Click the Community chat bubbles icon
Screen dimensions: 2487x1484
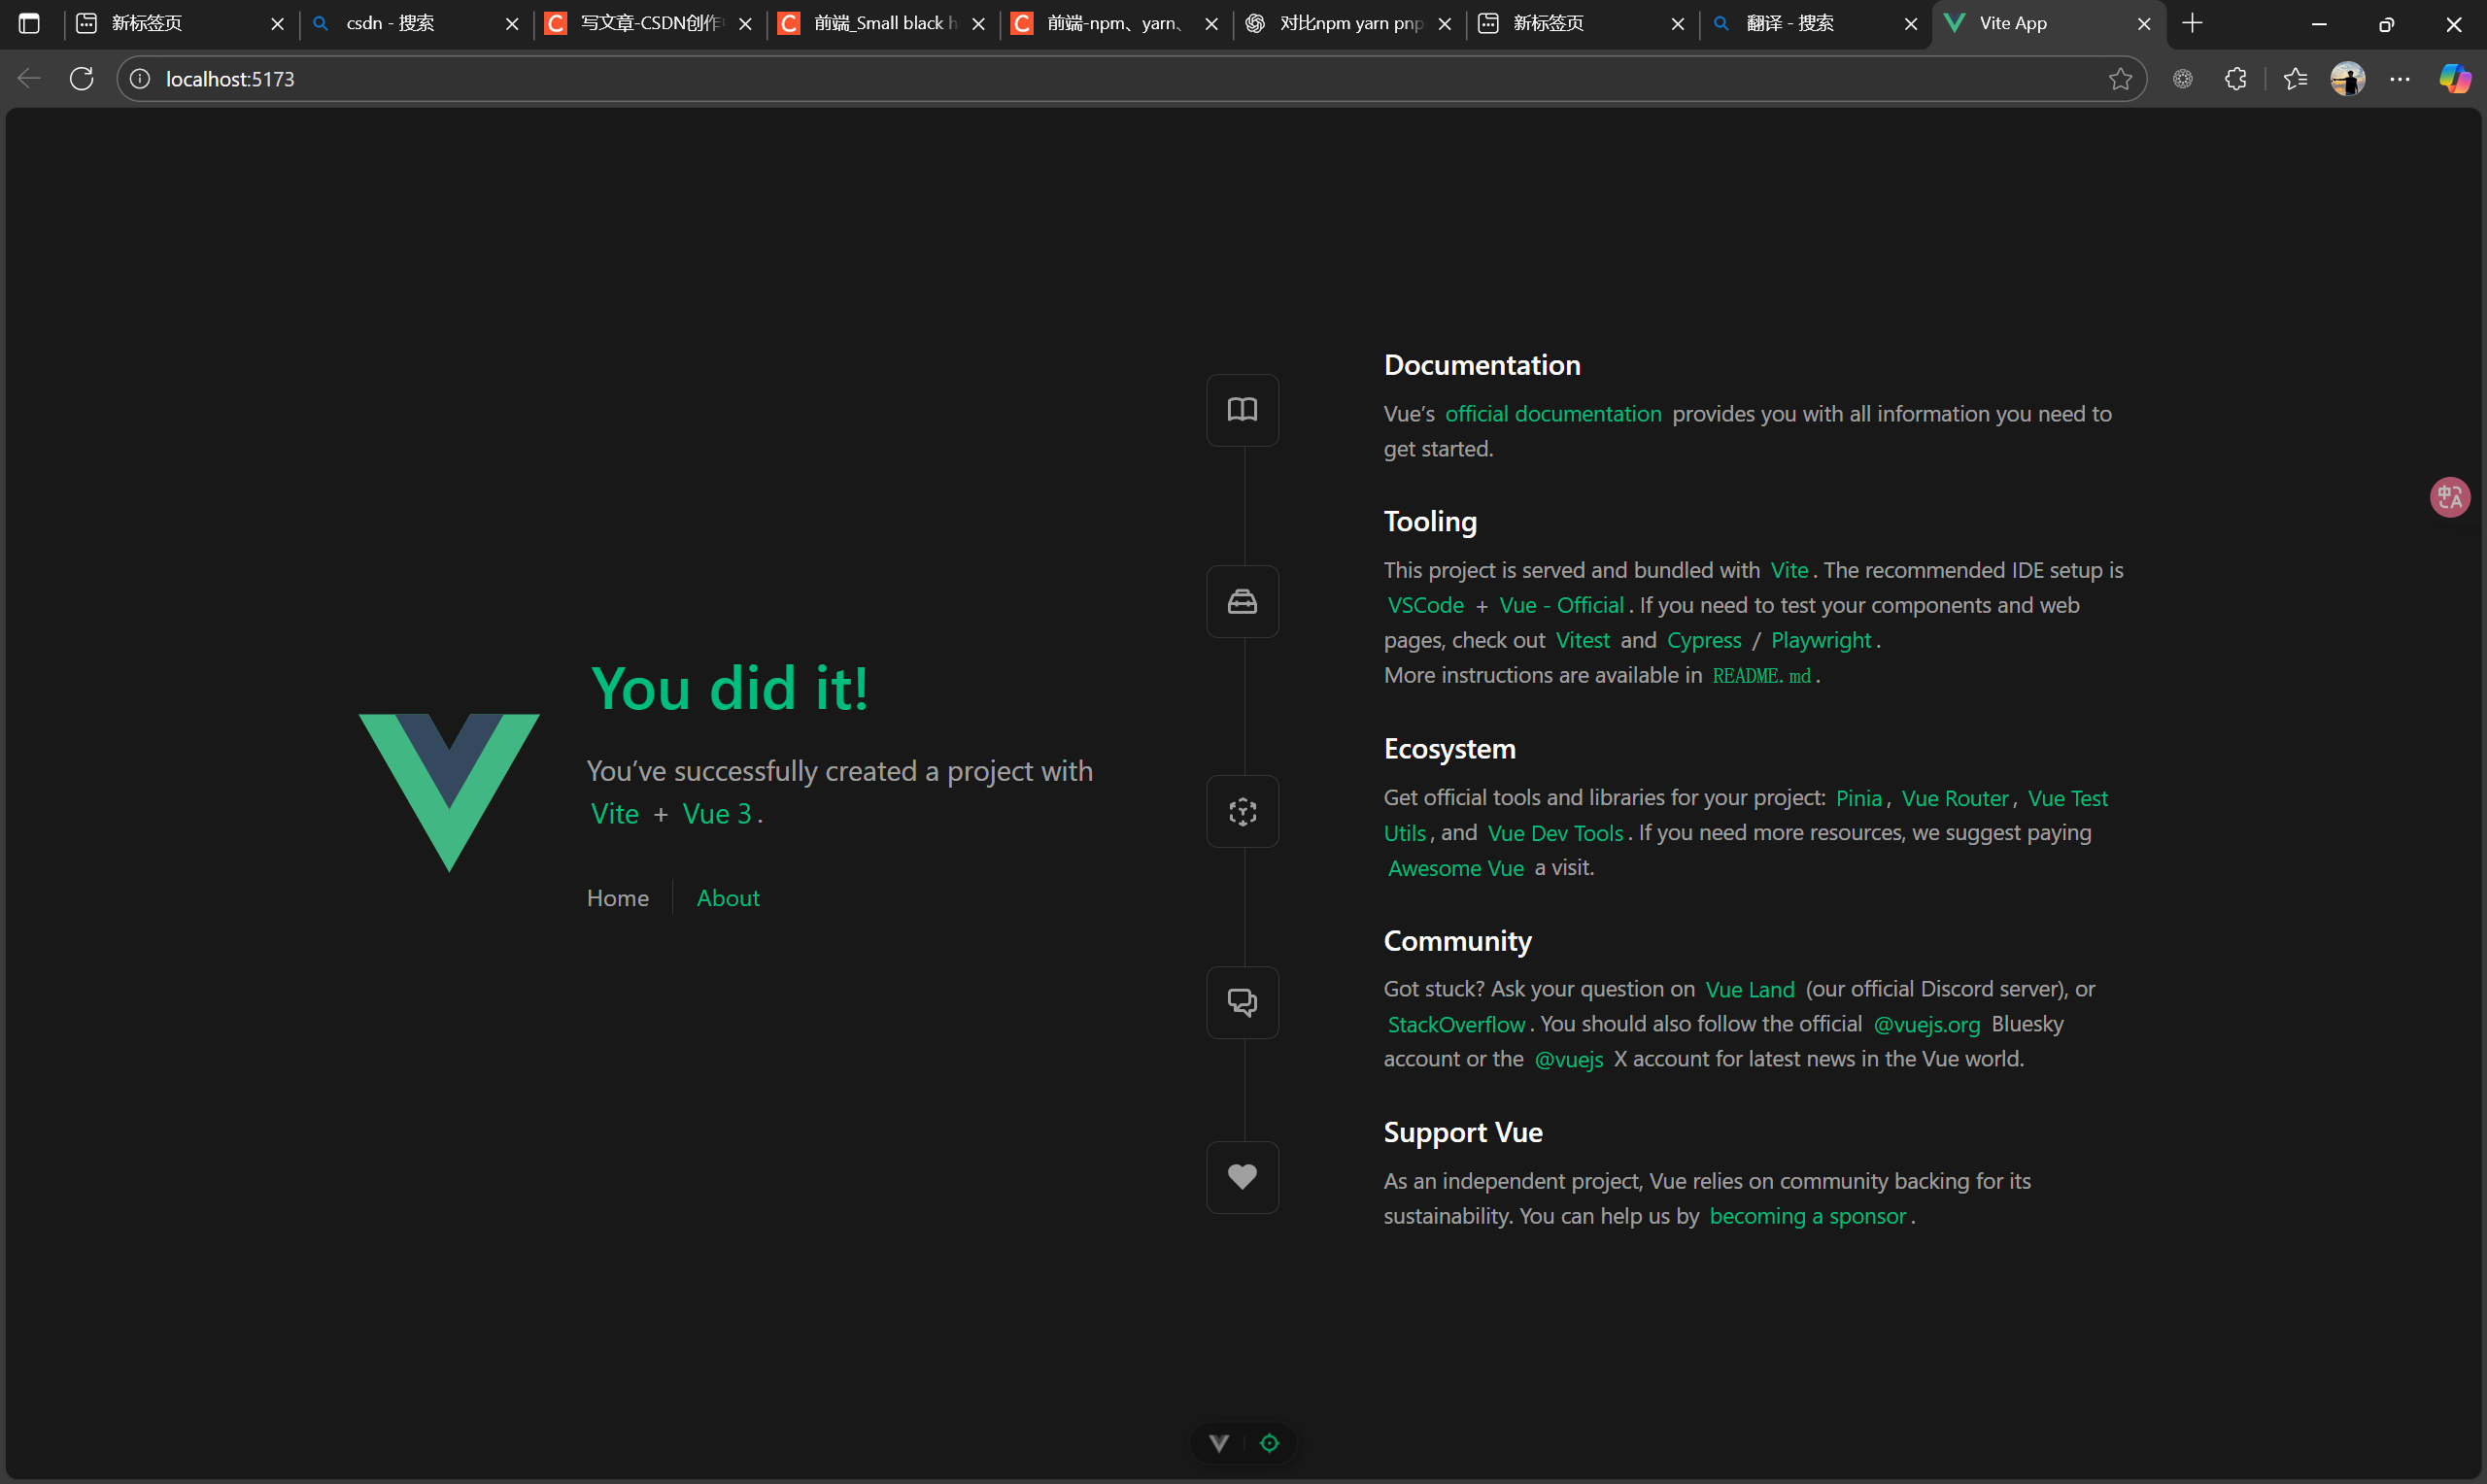coord(1242,1003)
